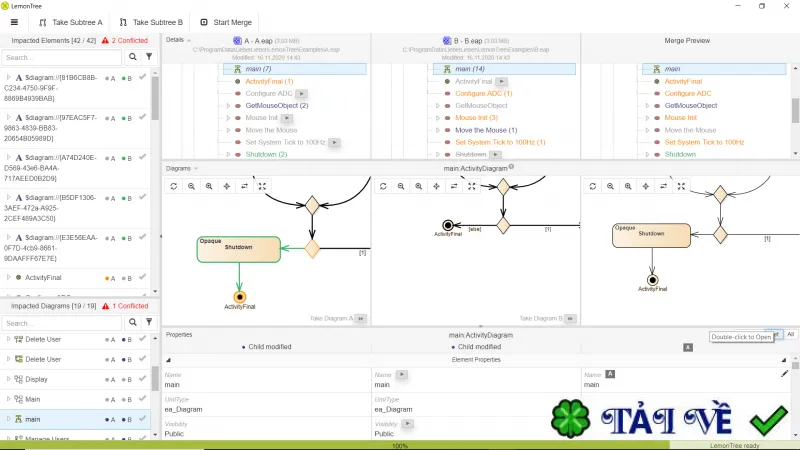Zoom in on Merge Preview diagram

point(628,186)
